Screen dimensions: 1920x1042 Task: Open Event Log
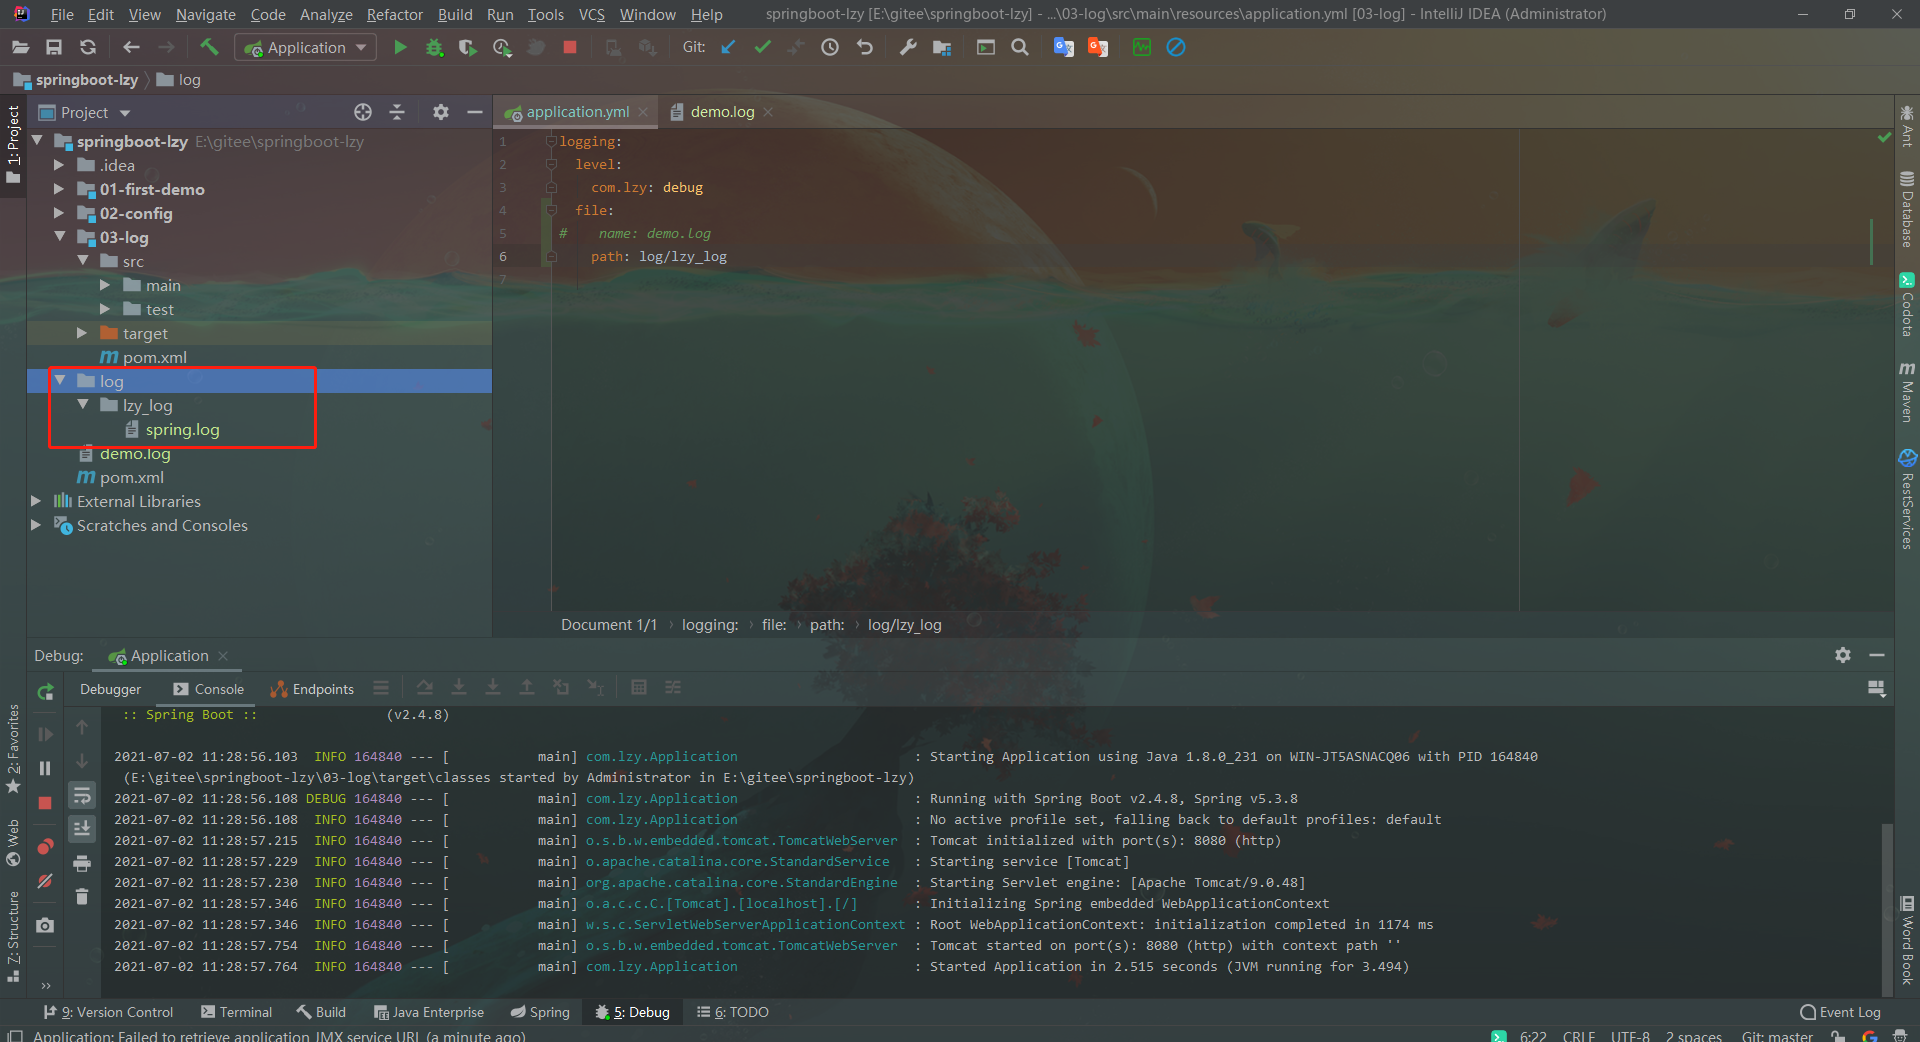[1840, 1012]
